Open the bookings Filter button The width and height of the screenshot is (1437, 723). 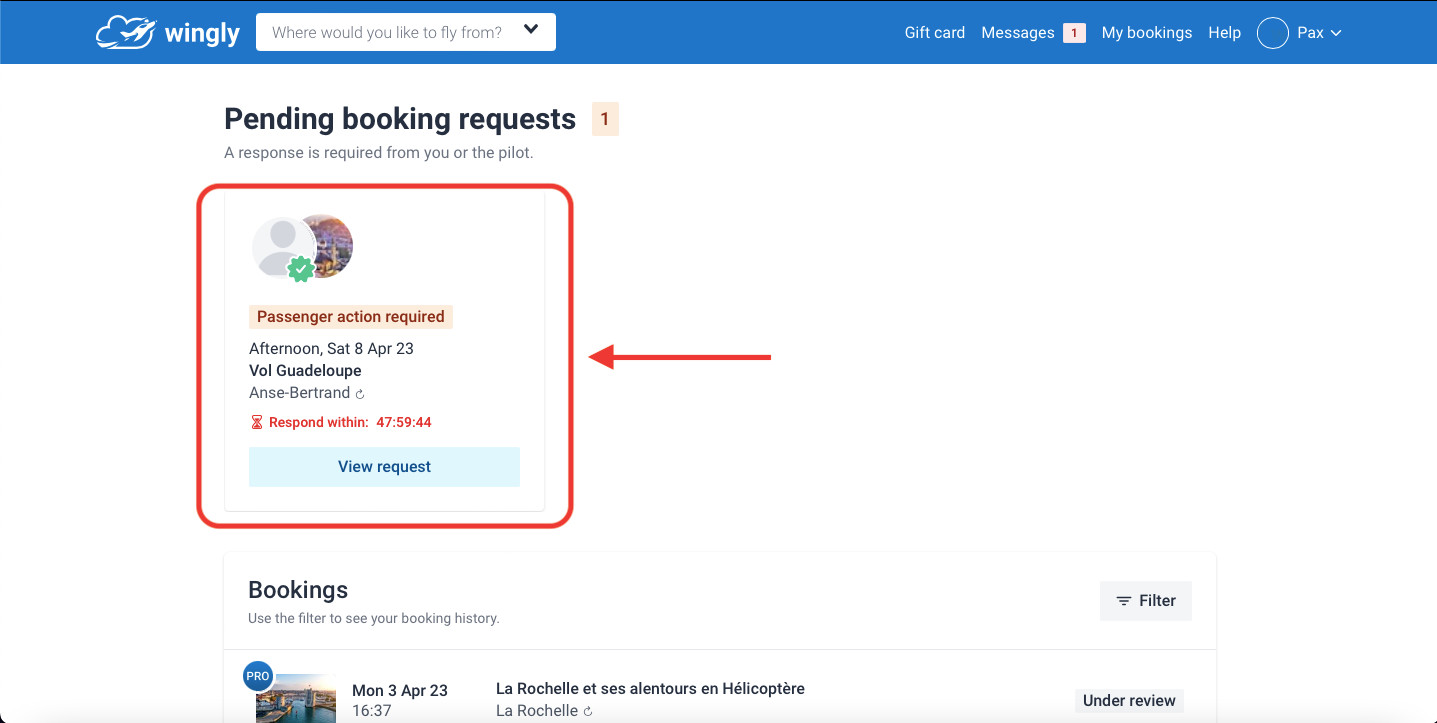(1146, 601)
